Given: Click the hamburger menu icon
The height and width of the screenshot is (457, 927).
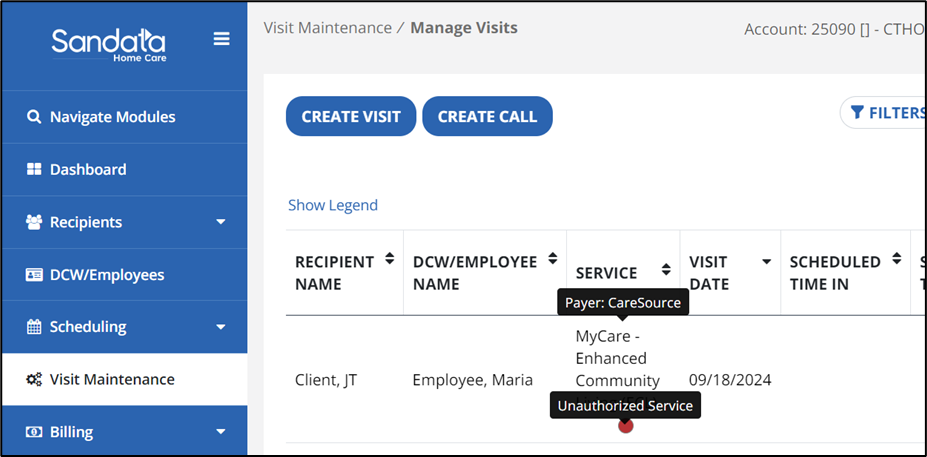Looking at the screenshot, I should click(x=221, y=40).
